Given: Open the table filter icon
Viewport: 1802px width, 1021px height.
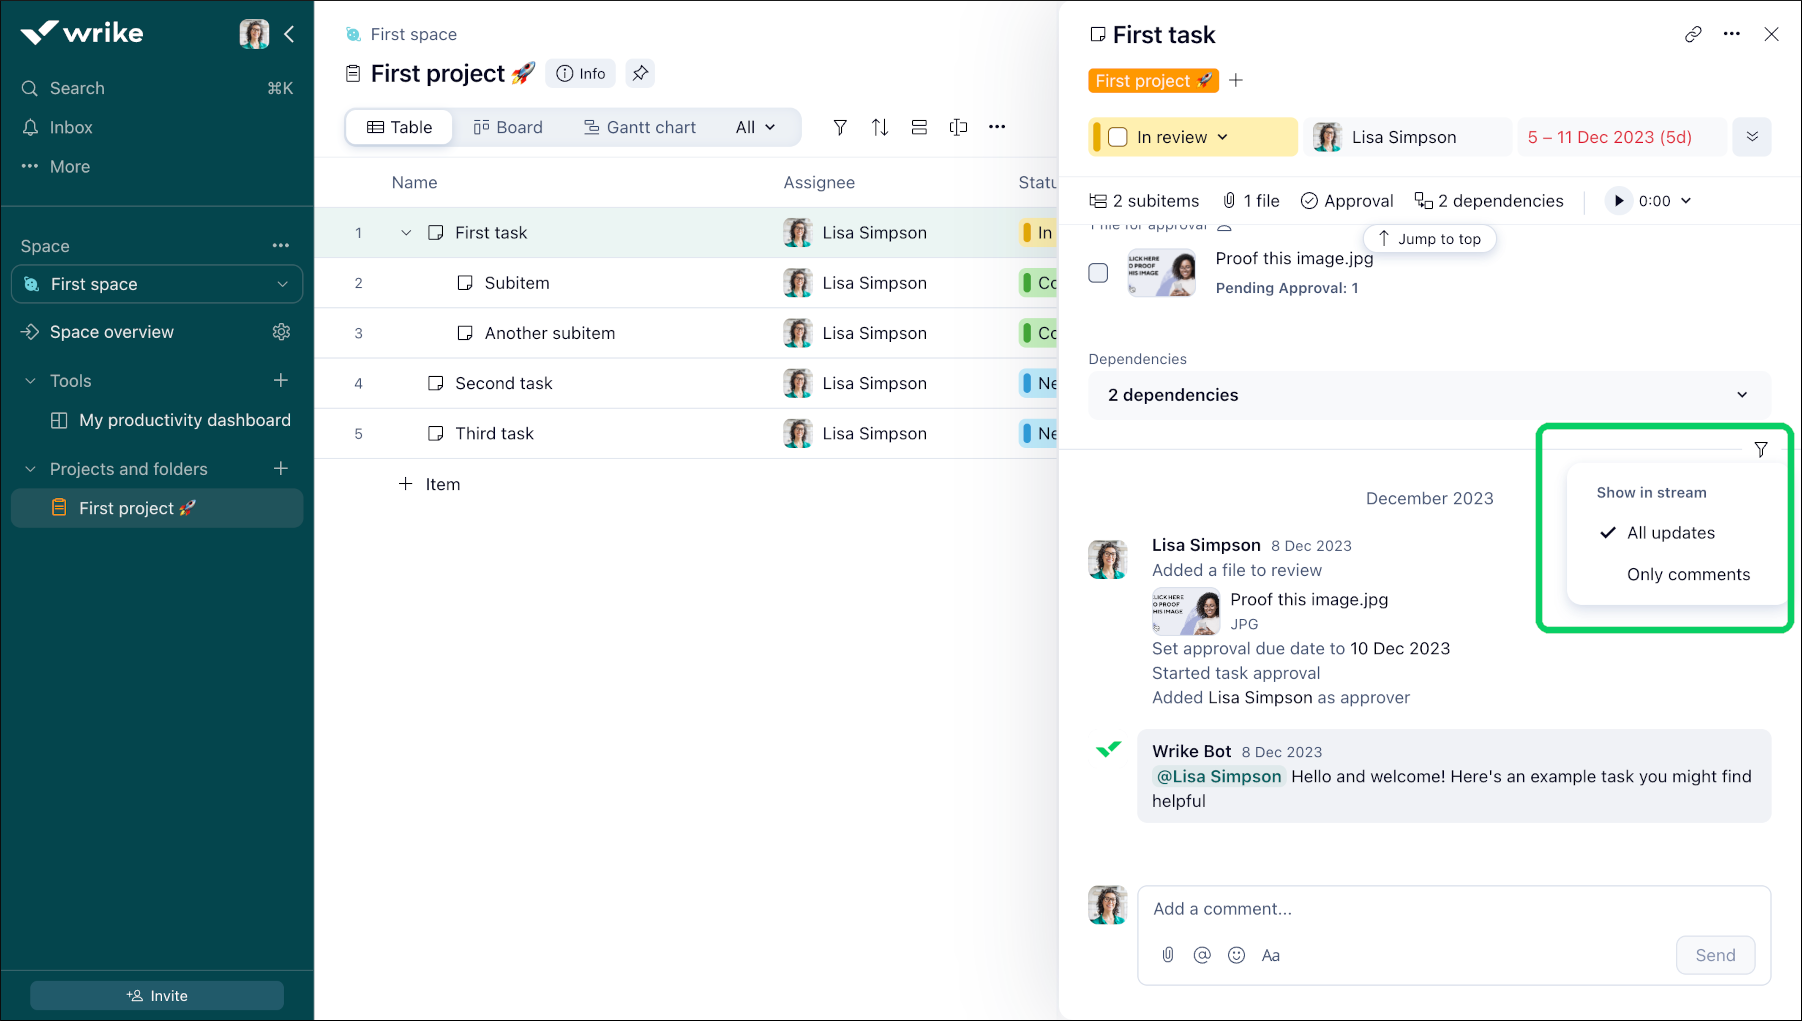Looking at the screenshot, I should click(x=840, y=127).
